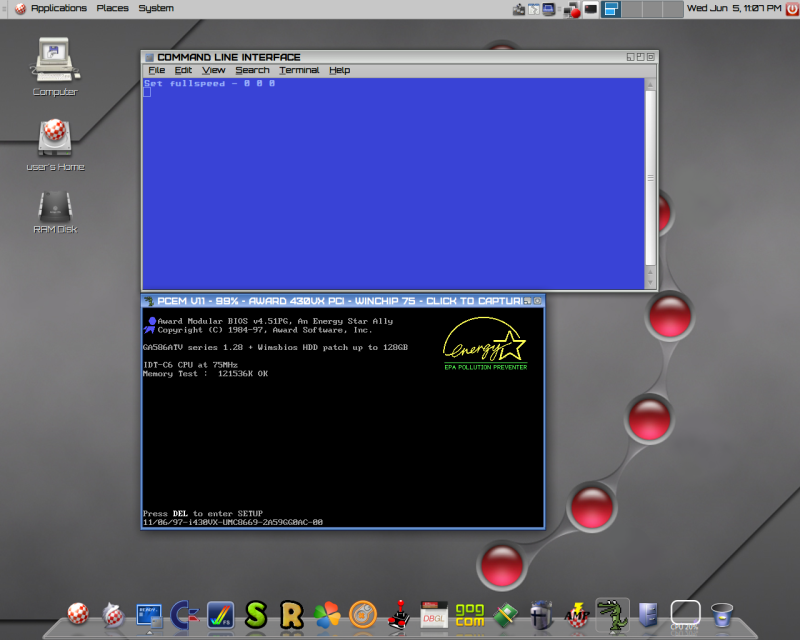
Task: Launch the Commodore C= logo dock icon
Action: click(184, 614)
